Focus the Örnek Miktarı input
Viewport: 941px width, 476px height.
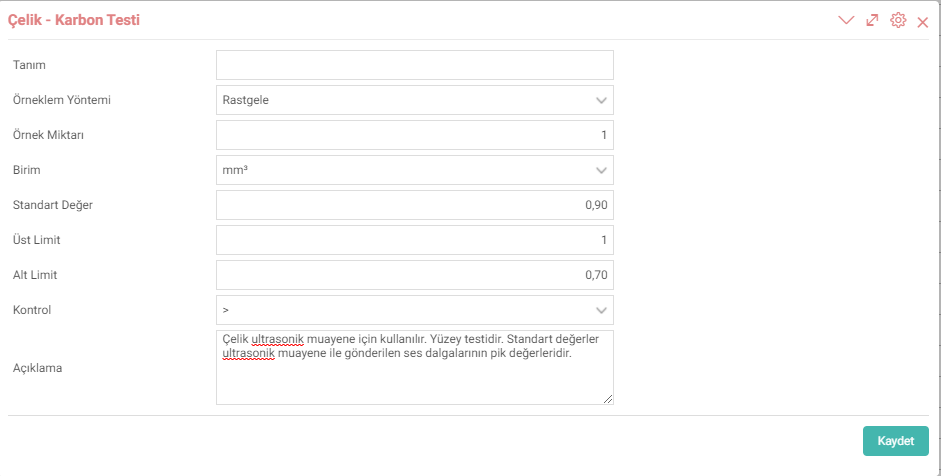coord(415,135)
